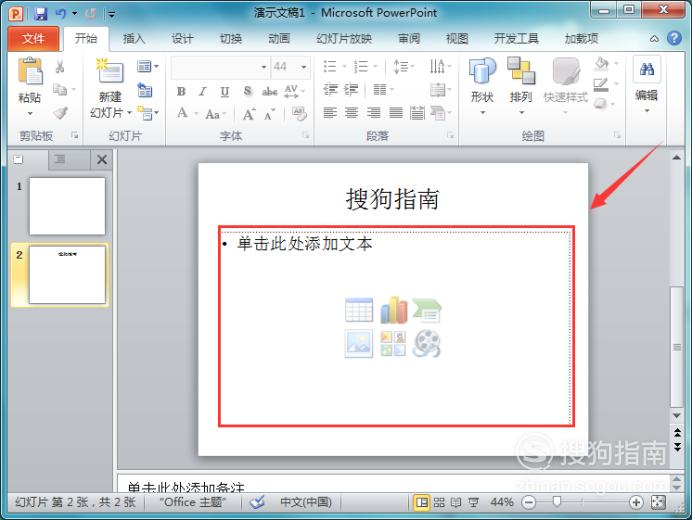
Task: Open the slide Section dropdown
Action: (x=148, y=113)
